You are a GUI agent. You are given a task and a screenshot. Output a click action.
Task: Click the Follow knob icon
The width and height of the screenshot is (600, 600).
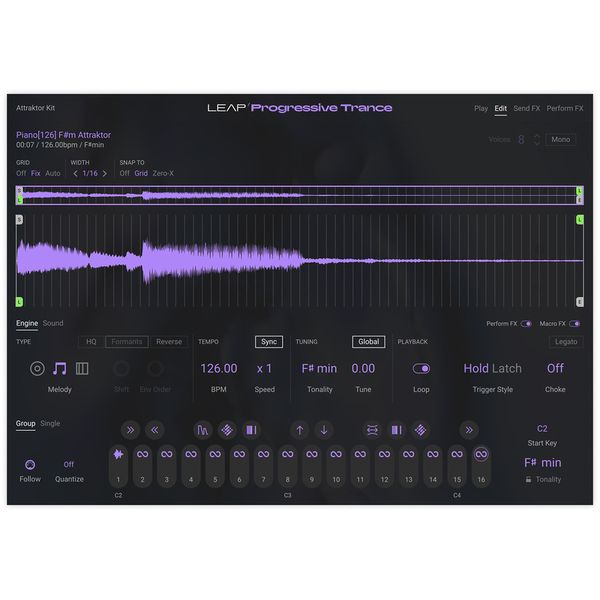point(30,465)
